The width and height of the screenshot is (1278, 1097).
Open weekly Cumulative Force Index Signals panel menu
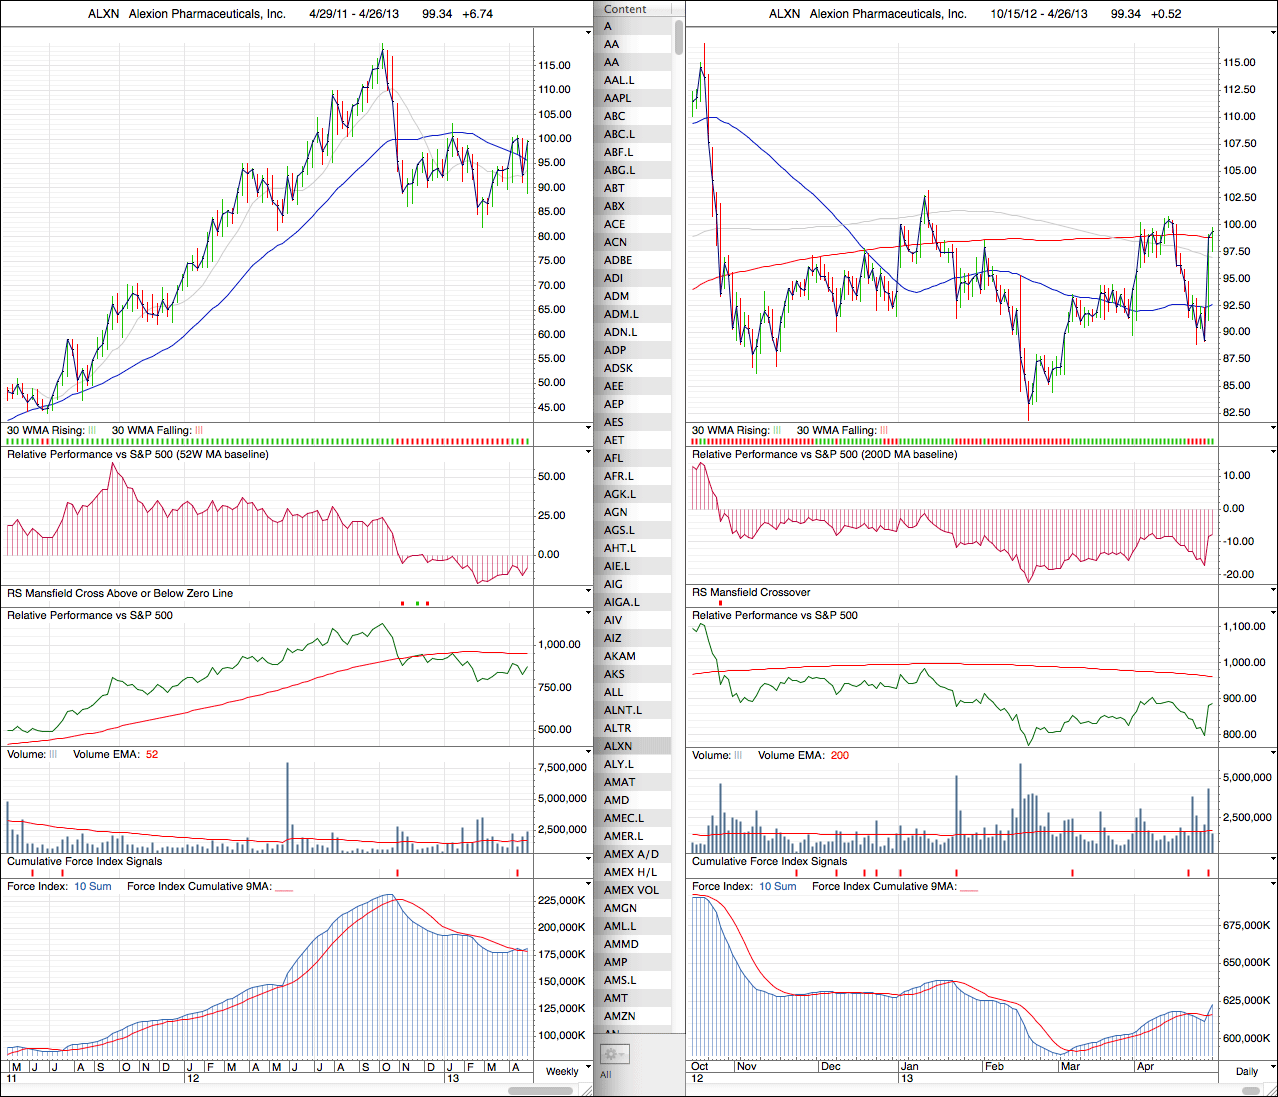588,859
